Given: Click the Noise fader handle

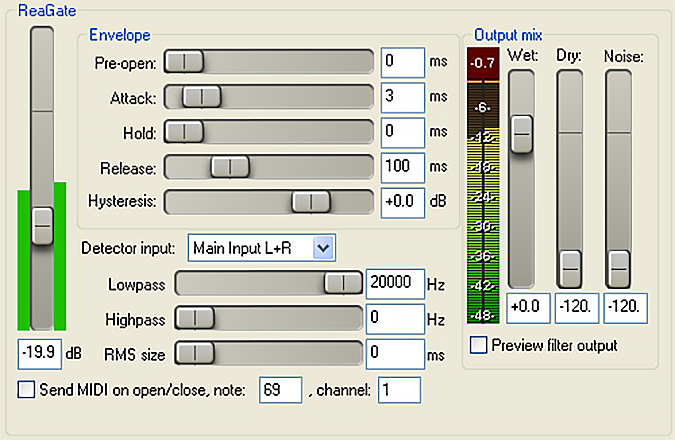Looking at the screenshot, I should pyautogui.click(x=619, y=269).
